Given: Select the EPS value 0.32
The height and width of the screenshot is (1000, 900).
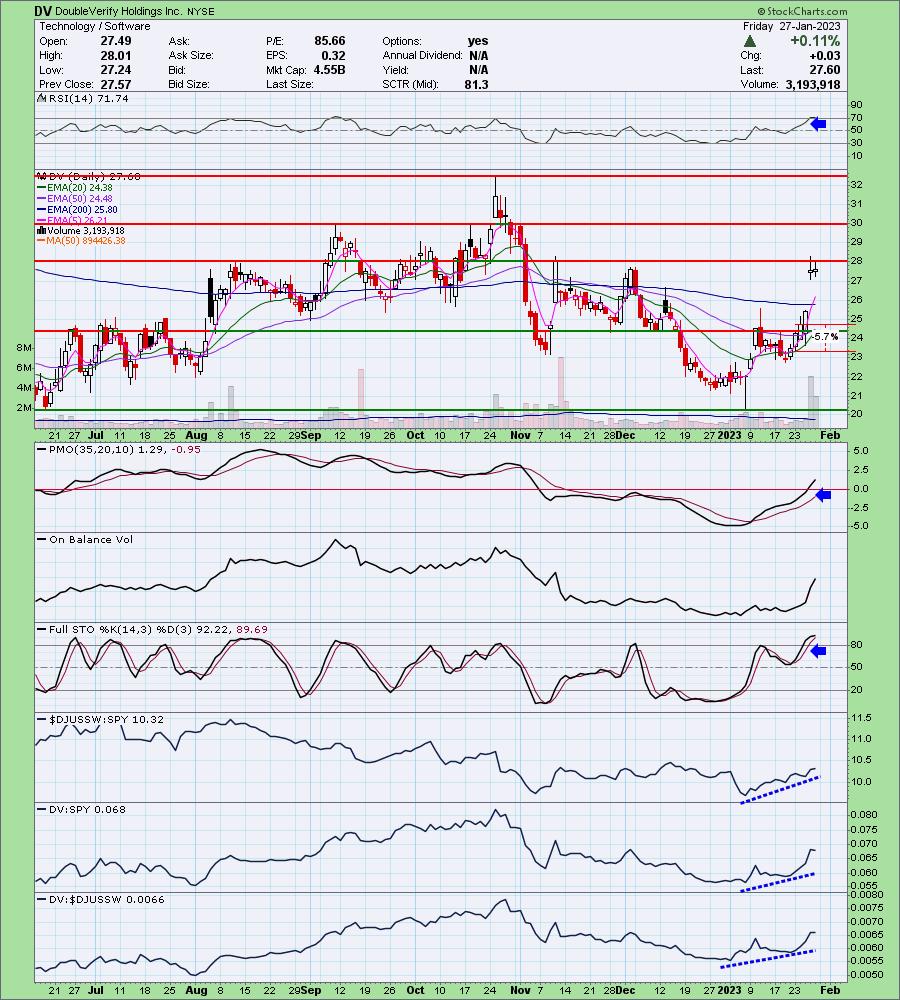Looking at the screenshot, I should [x=333, y=55].
